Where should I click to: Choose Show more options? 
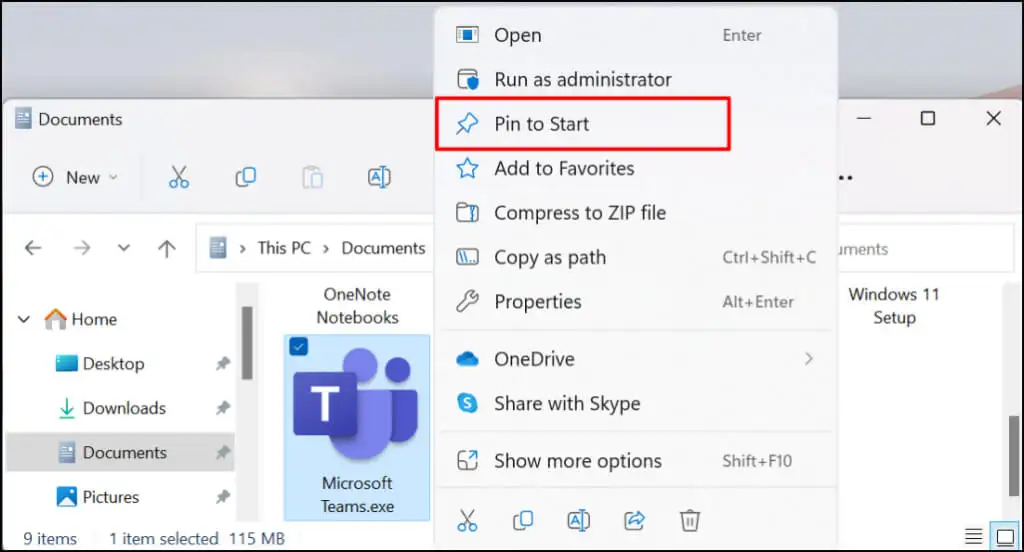[635, 461]
